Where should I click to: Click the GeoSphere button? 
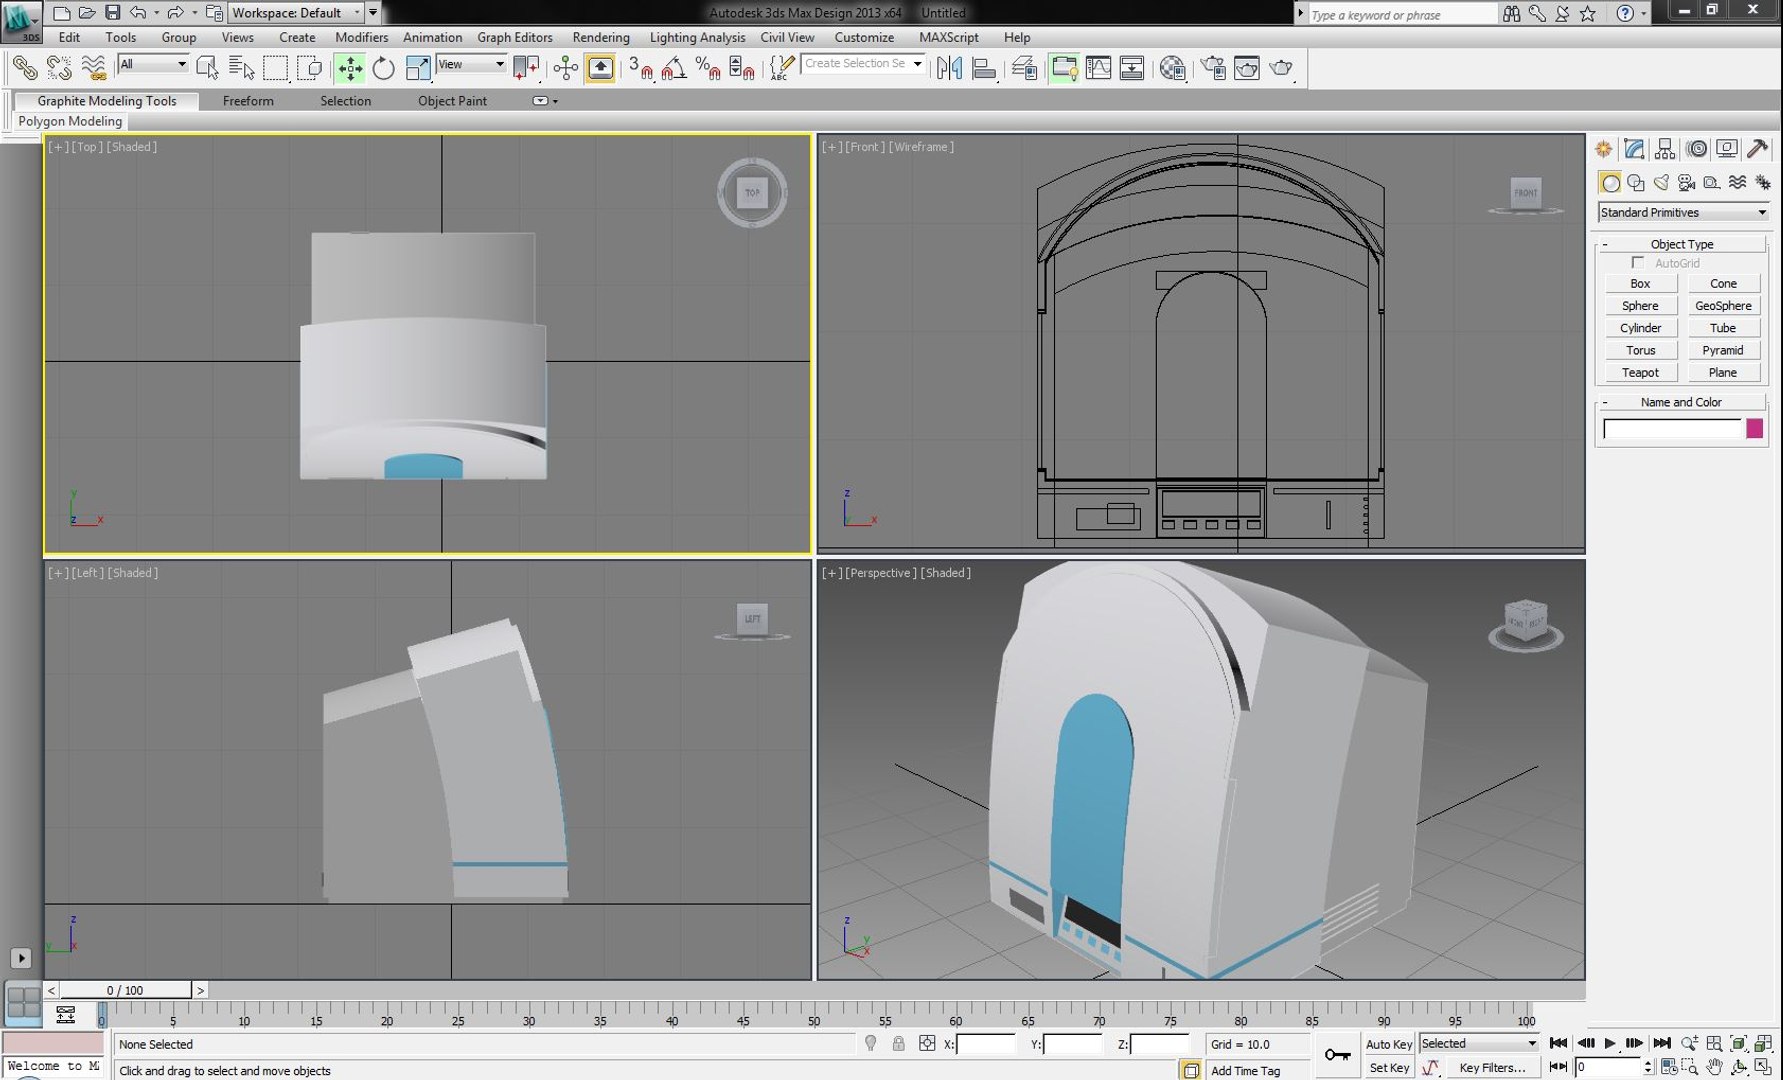(1723, 306)
